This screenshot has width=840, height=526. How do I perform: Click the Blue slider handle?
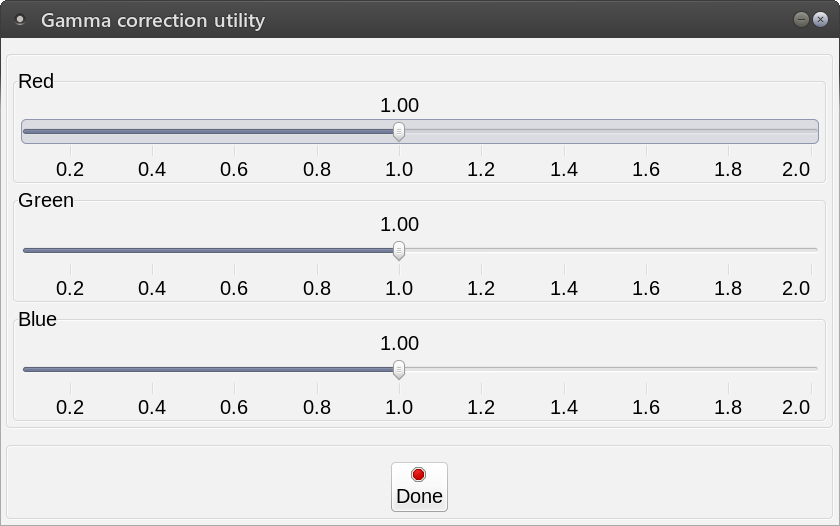coord(399,369)
